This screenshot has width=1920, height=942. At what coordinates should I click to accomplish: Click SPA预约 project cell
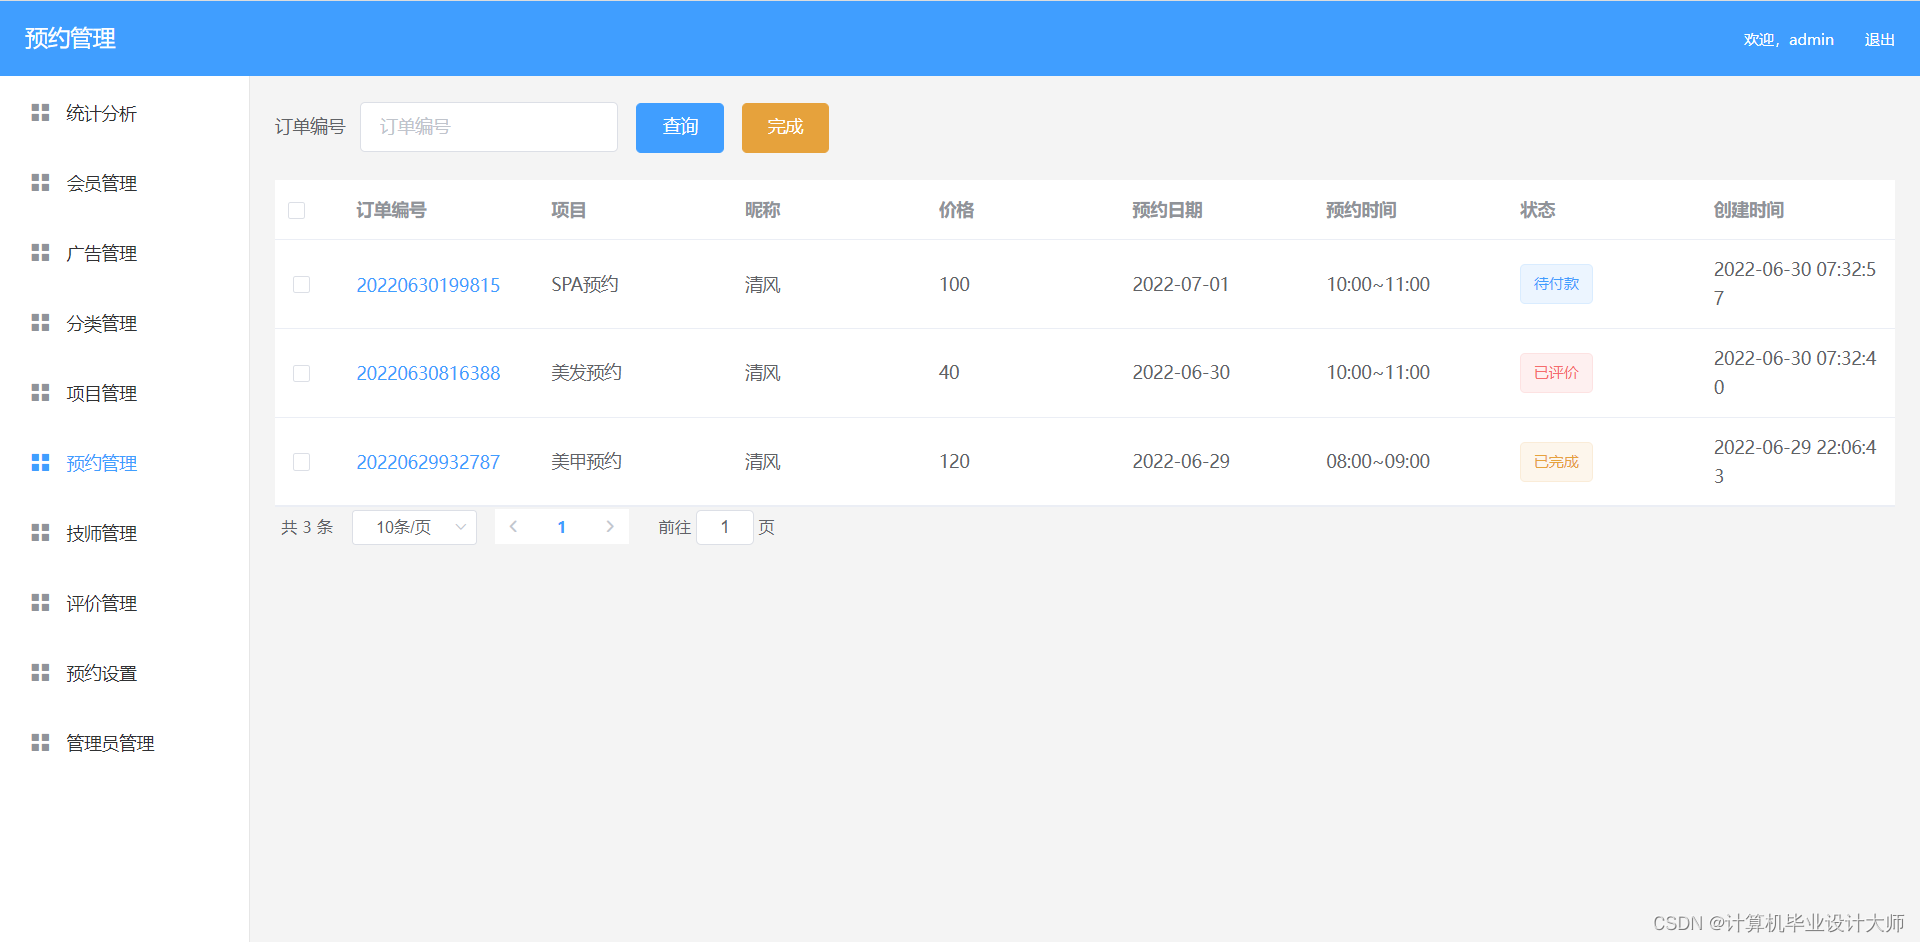585,284
